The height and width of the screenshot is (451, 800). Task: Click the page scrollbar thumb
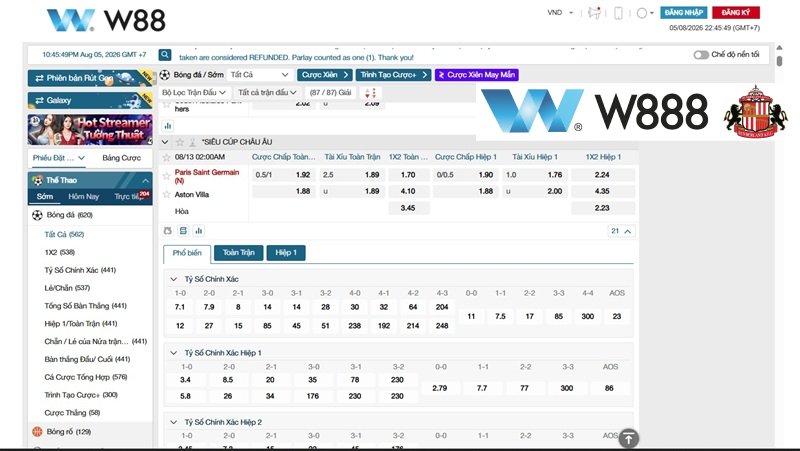click(779, 61)
